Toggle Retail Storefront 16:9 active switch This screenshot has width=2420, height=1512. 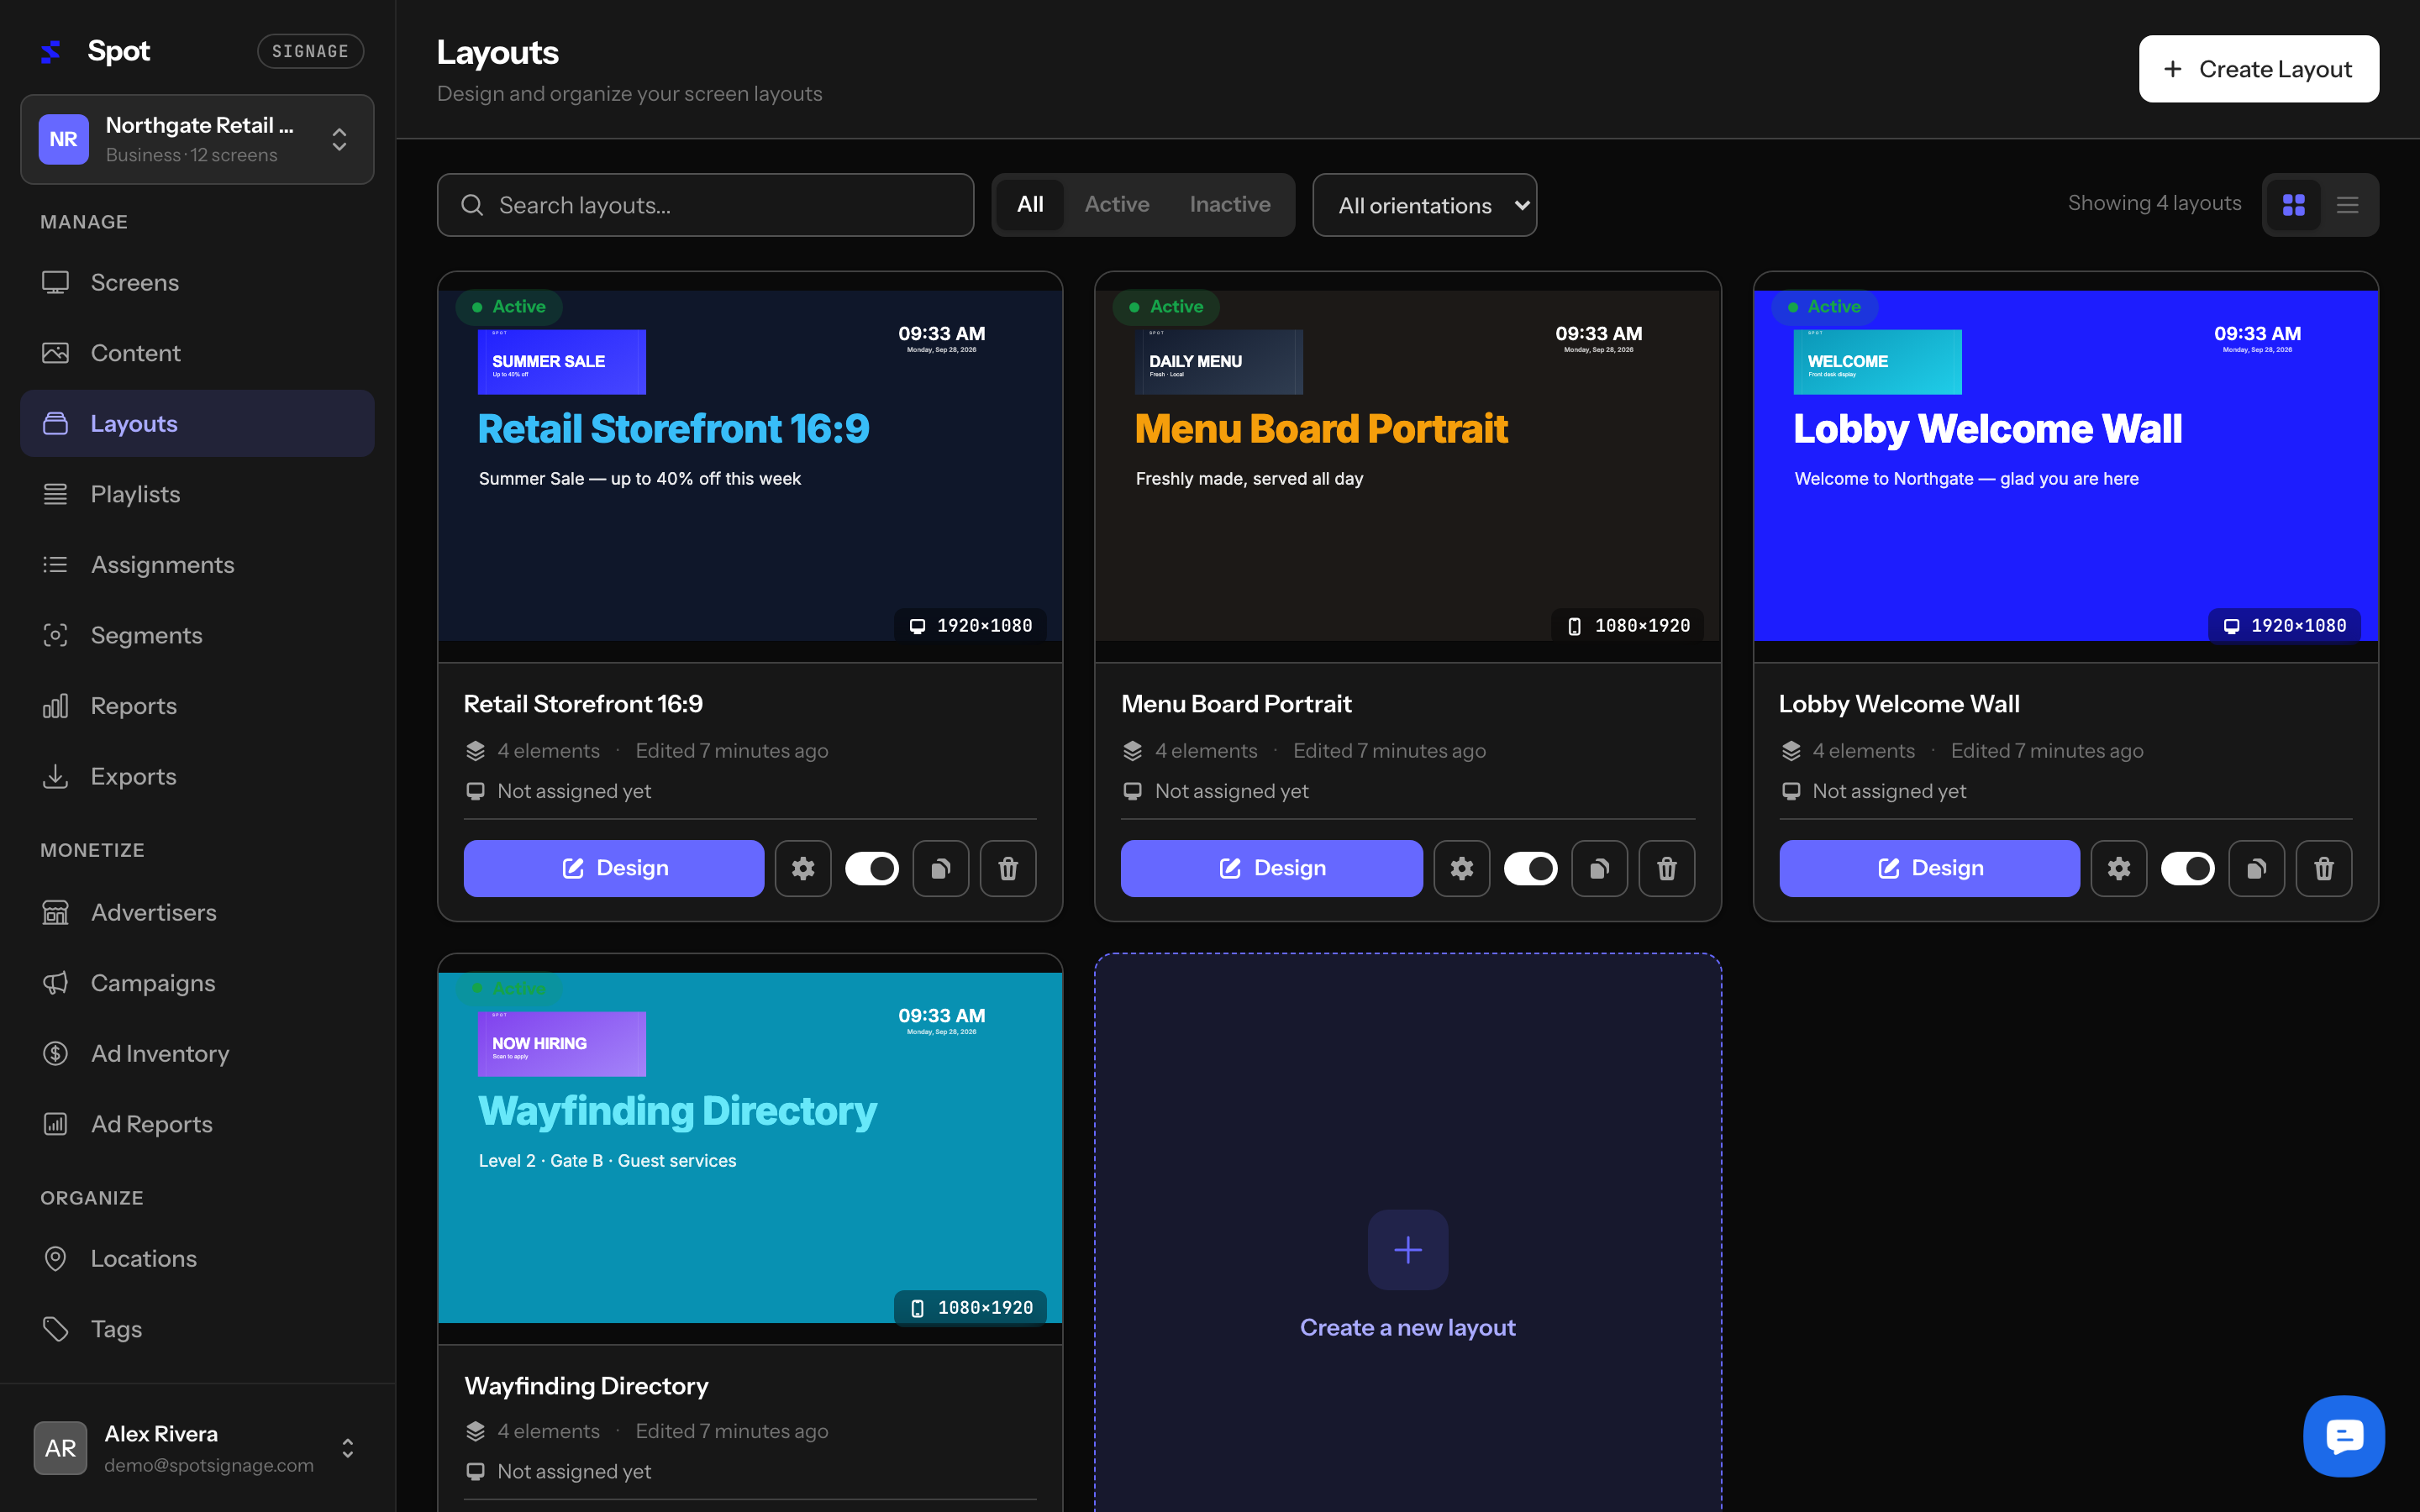tap(872, 868)
